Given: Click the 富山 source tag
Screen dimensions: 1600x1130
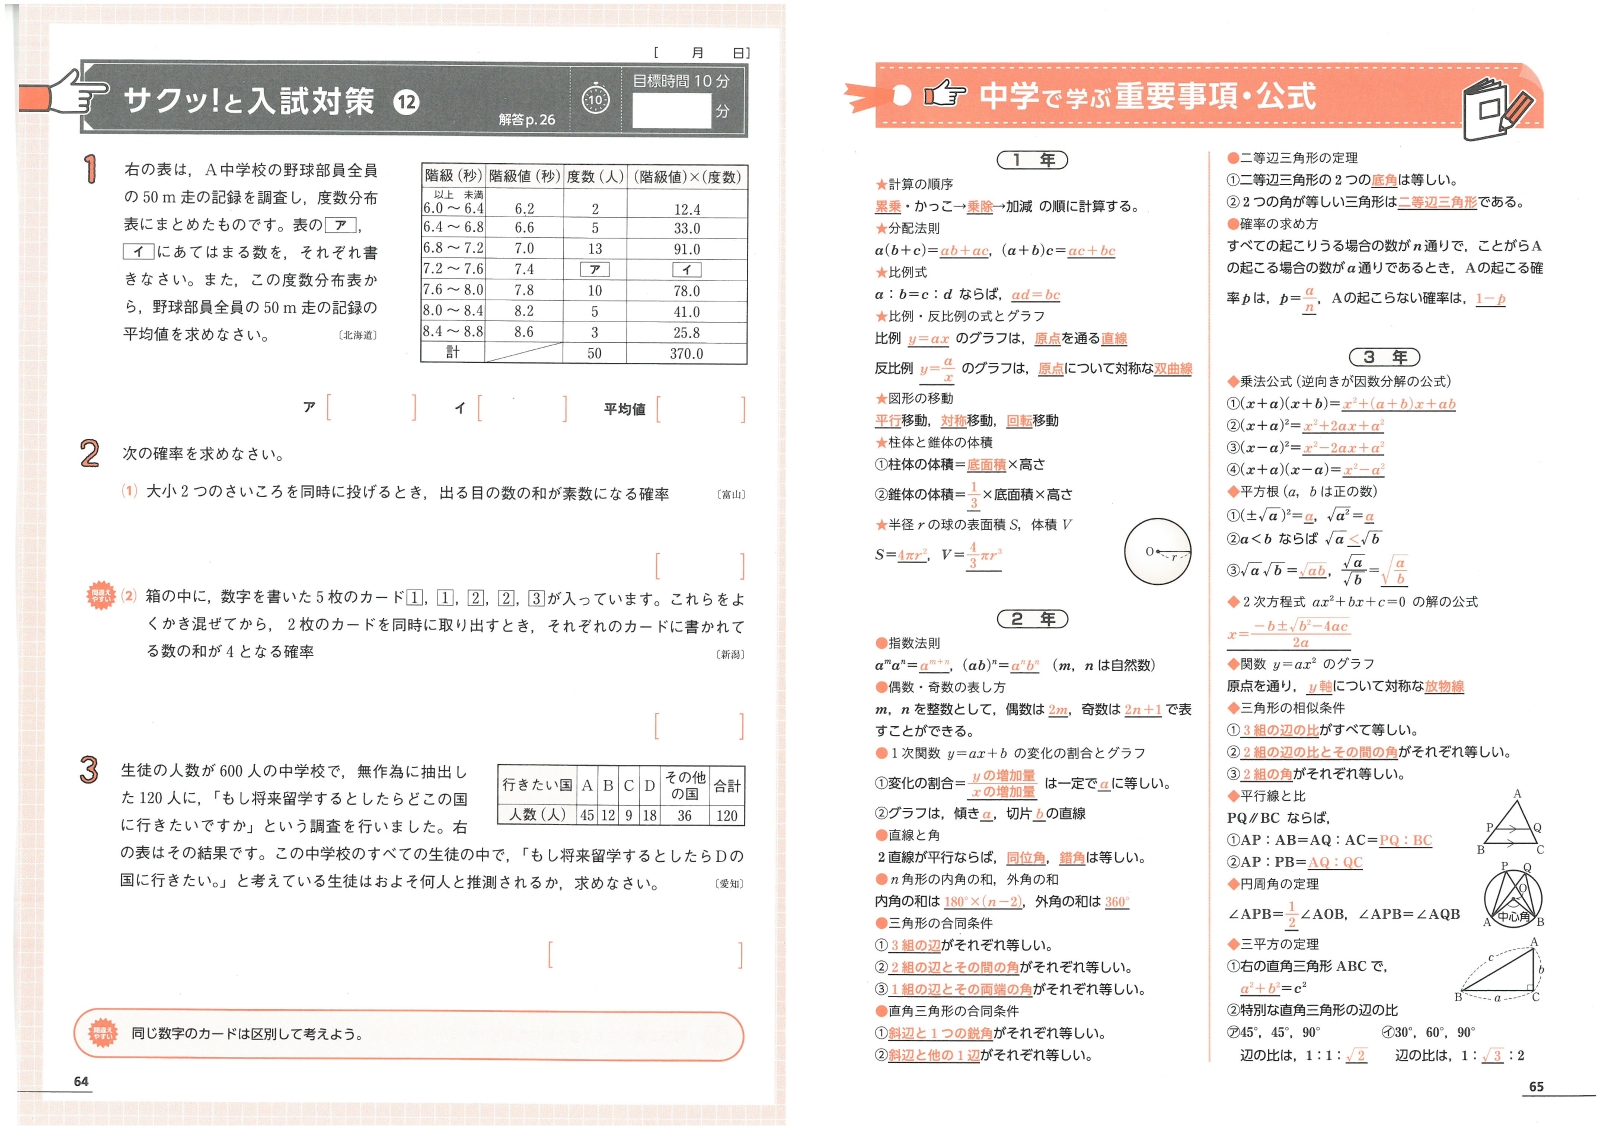Looking at the screenshot, I should tap(732, 494).
